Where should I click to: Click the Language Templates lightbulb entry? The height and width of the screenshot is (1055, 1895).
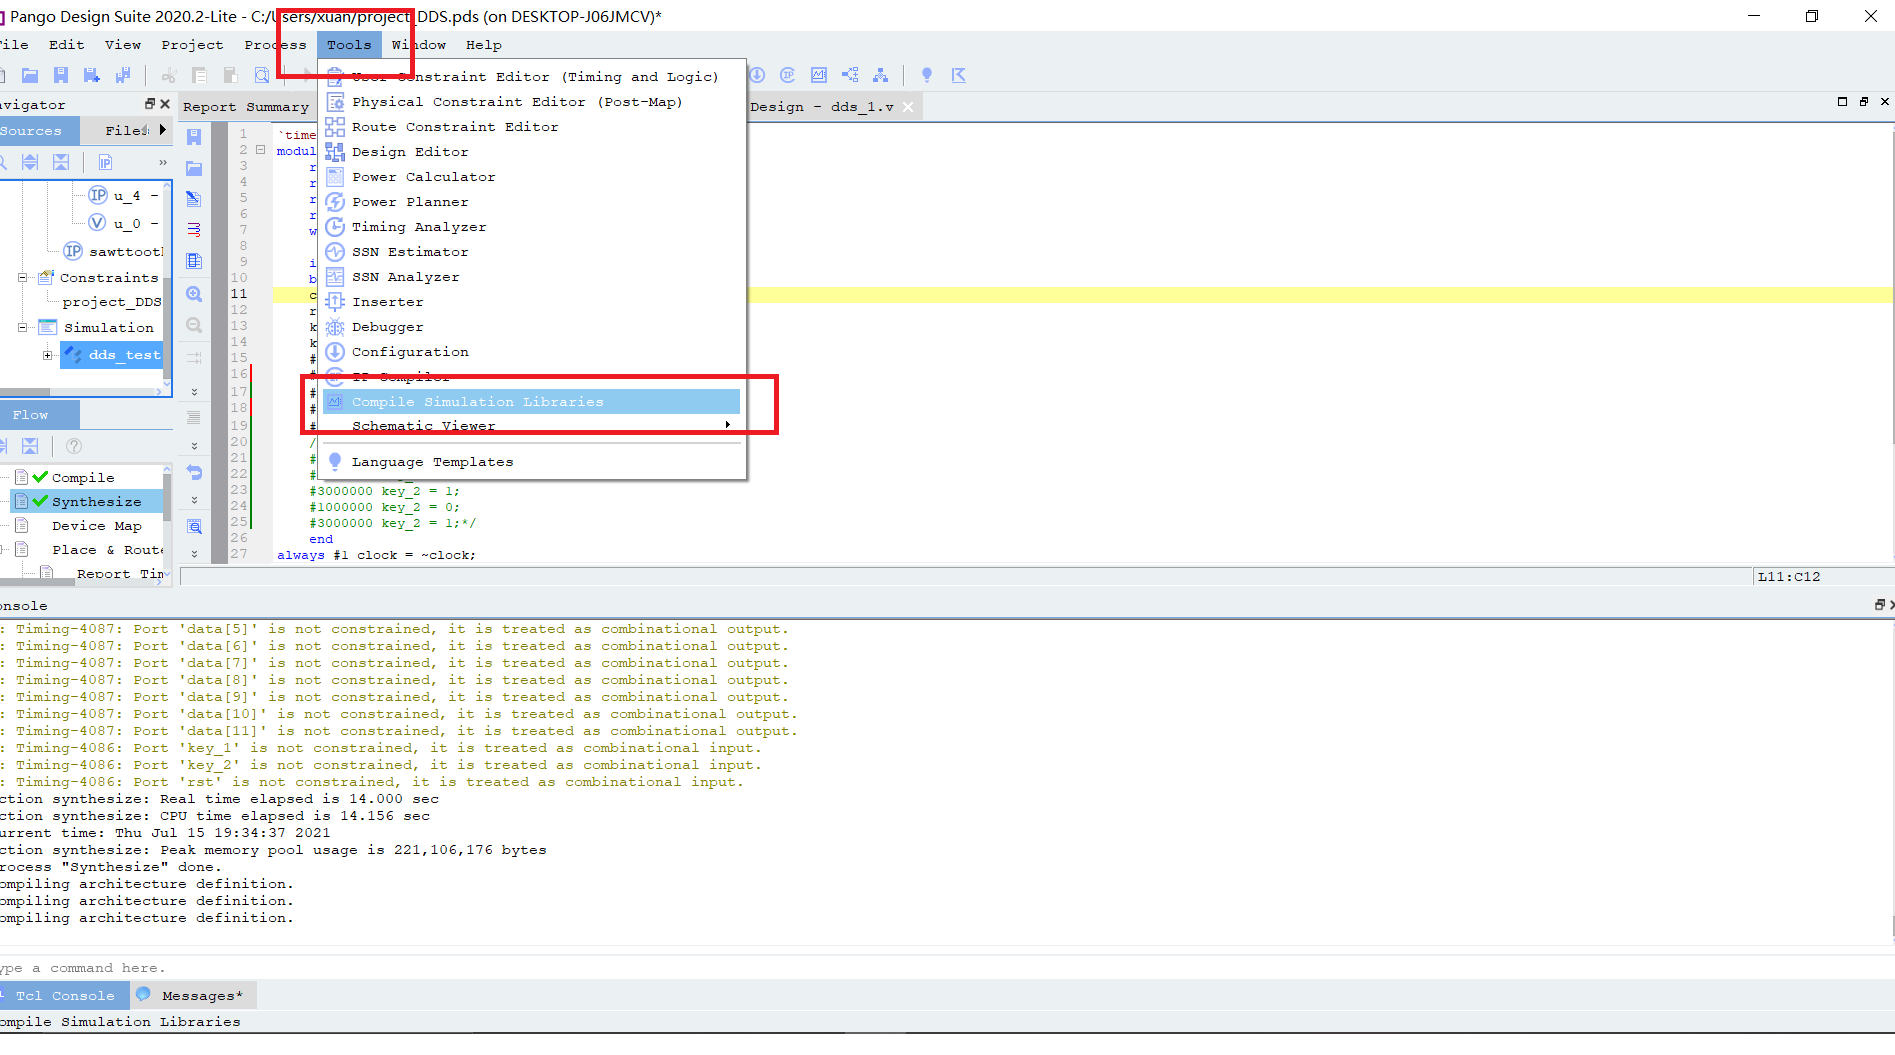(x=432, y=461)
